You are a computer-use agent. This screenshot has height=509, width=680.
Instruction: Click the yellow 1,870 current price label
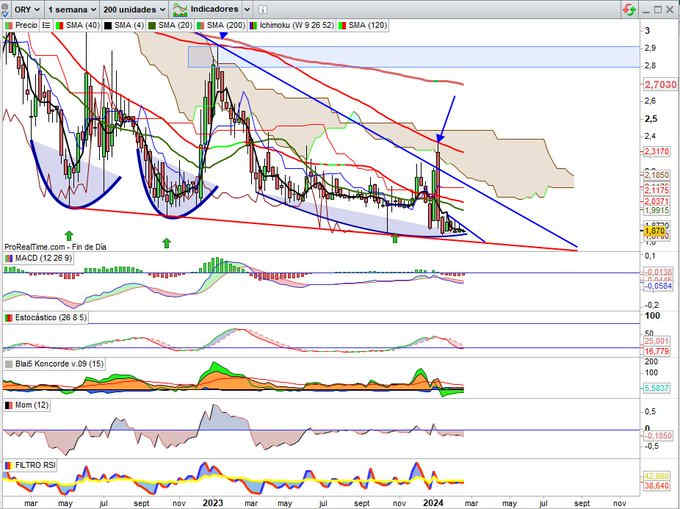tap(654, 231)
